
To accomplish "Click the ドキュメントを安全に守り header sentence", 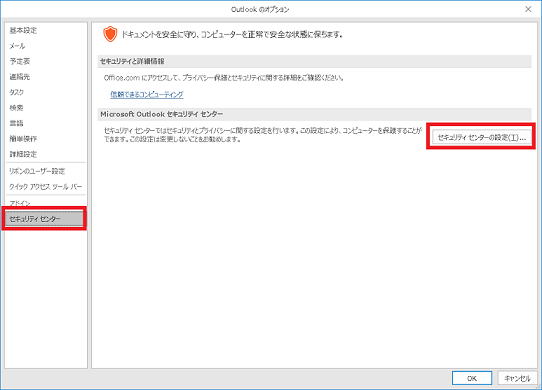I will [232, 34].
